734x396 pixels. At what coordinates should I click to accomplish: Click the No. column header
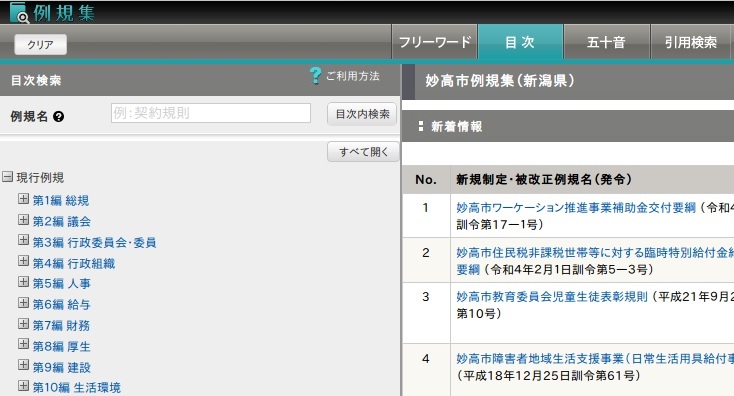(426, 180)
